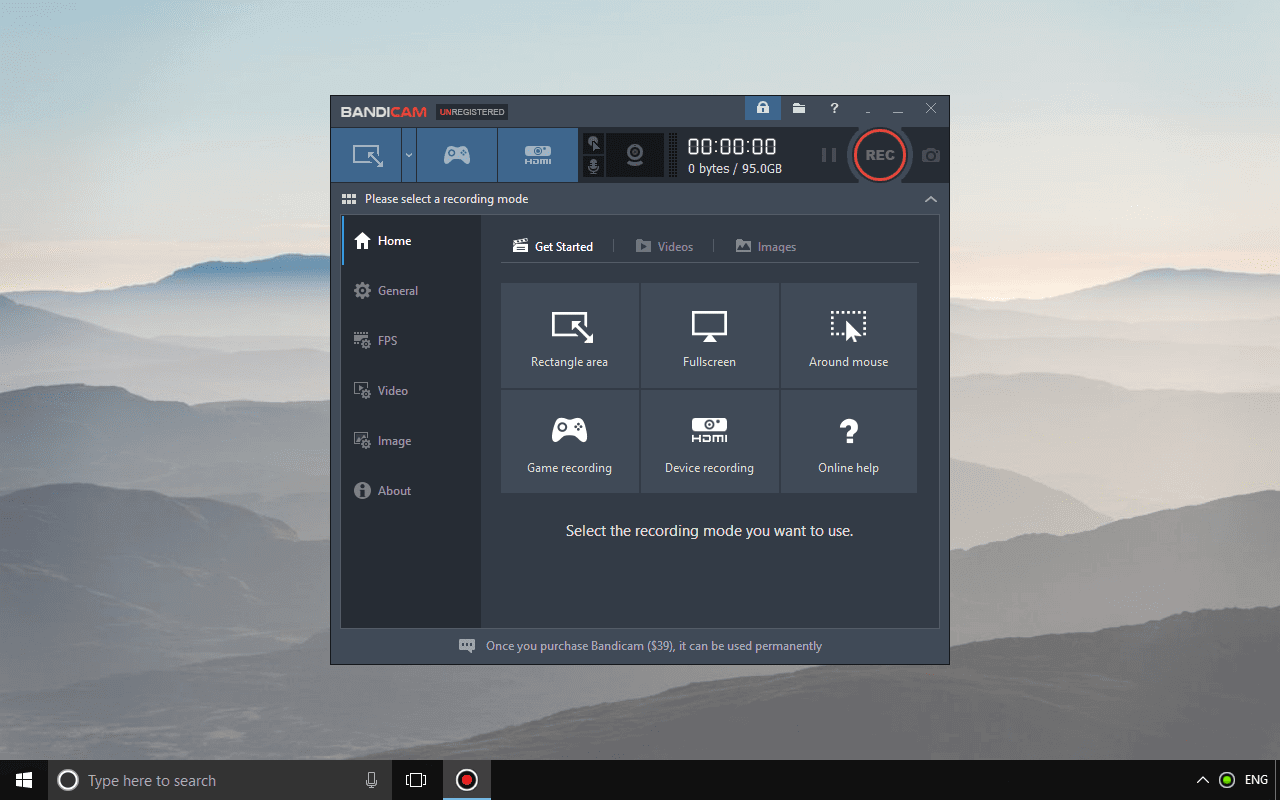Click the pause recording button
1280x800 pixels.
(x=829, y=155)
